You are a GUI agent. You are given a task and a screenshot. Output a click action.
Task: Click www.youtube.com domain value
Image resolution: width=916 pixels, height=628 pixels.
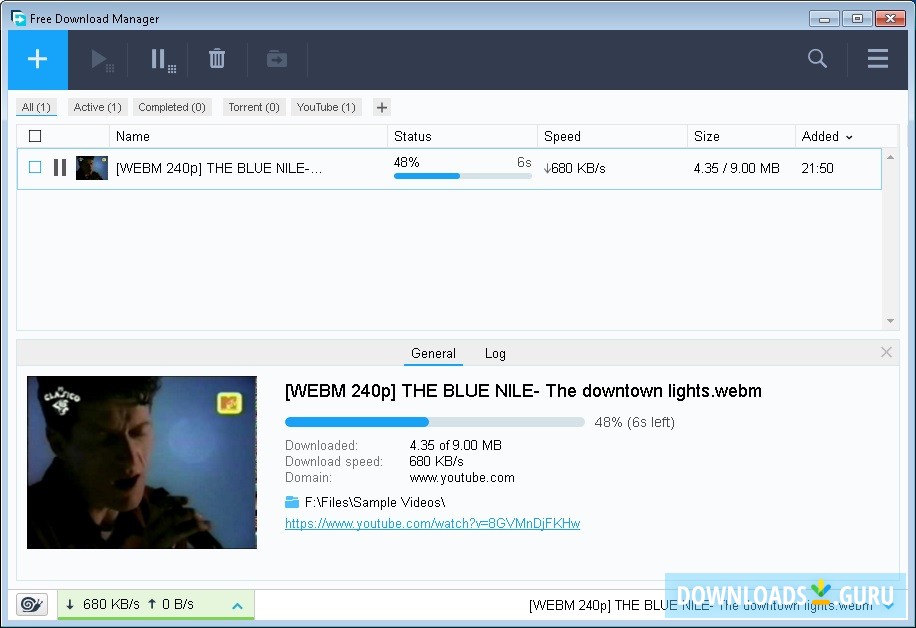tap(462, 478)
